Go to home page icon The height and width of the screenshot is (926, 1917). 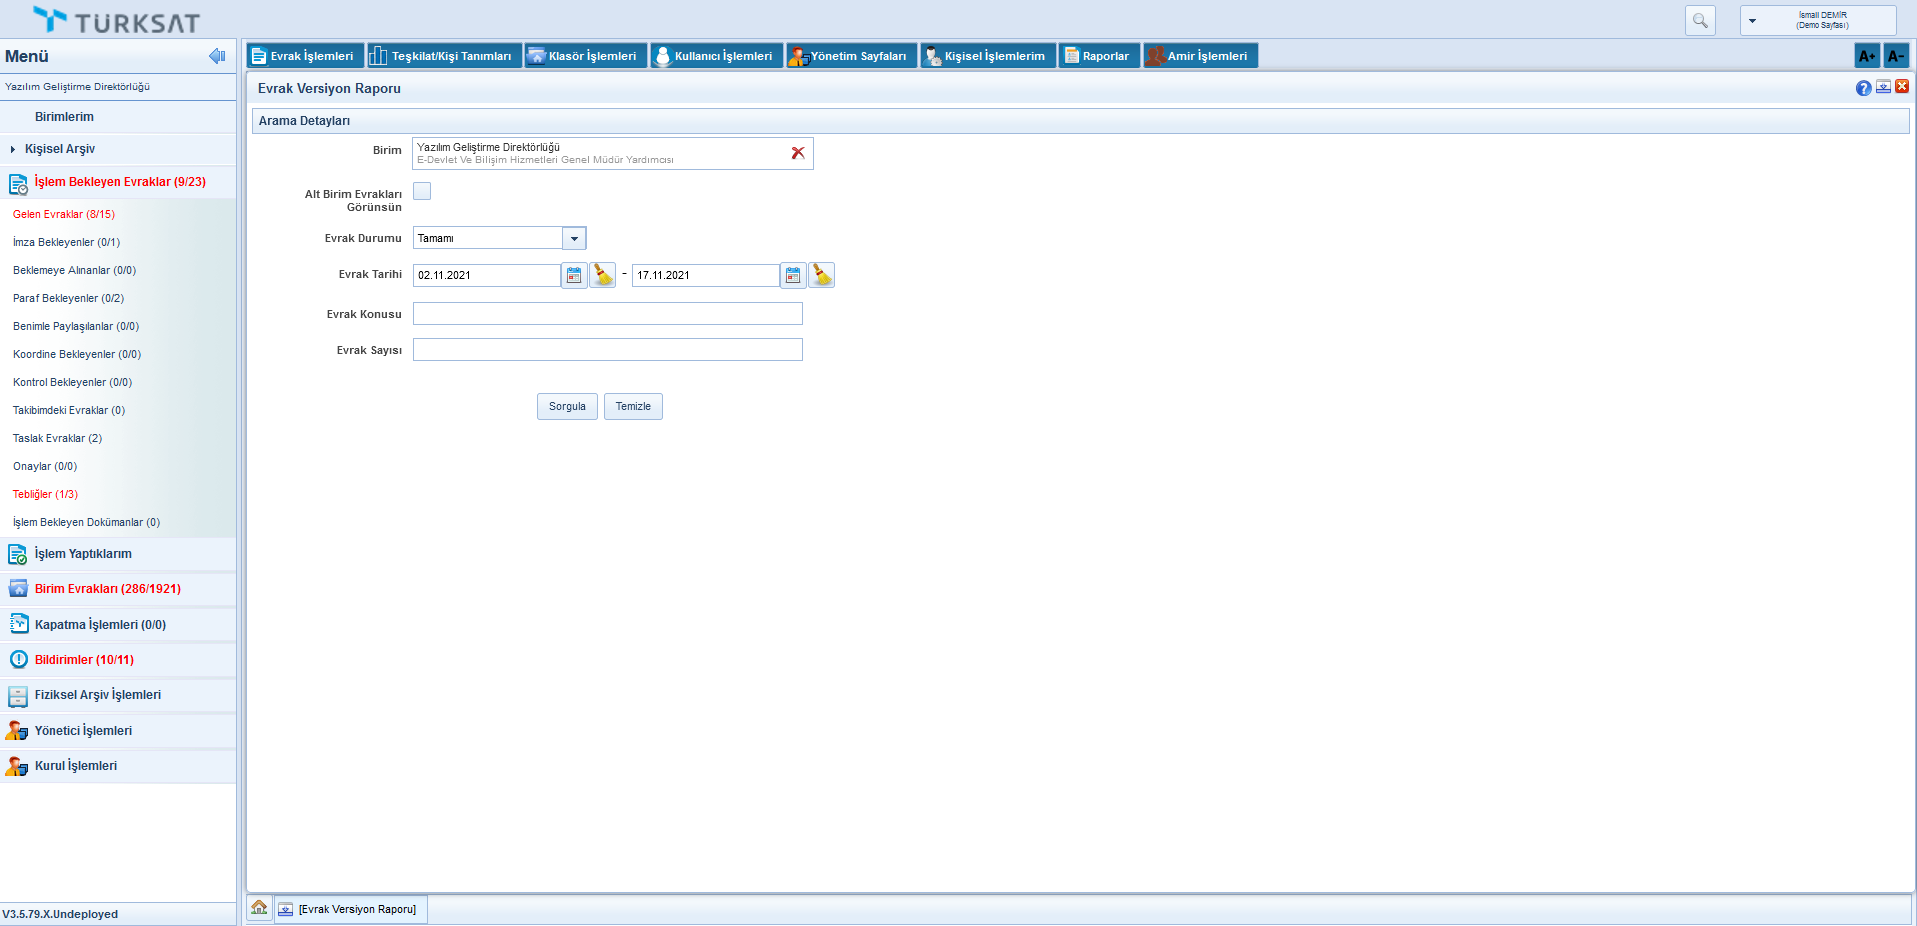[259, 908]
